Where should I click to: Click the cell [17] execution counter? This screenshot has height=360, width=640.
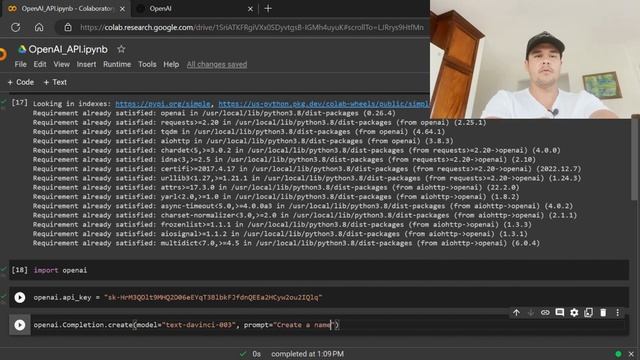(x=20, y=102)
